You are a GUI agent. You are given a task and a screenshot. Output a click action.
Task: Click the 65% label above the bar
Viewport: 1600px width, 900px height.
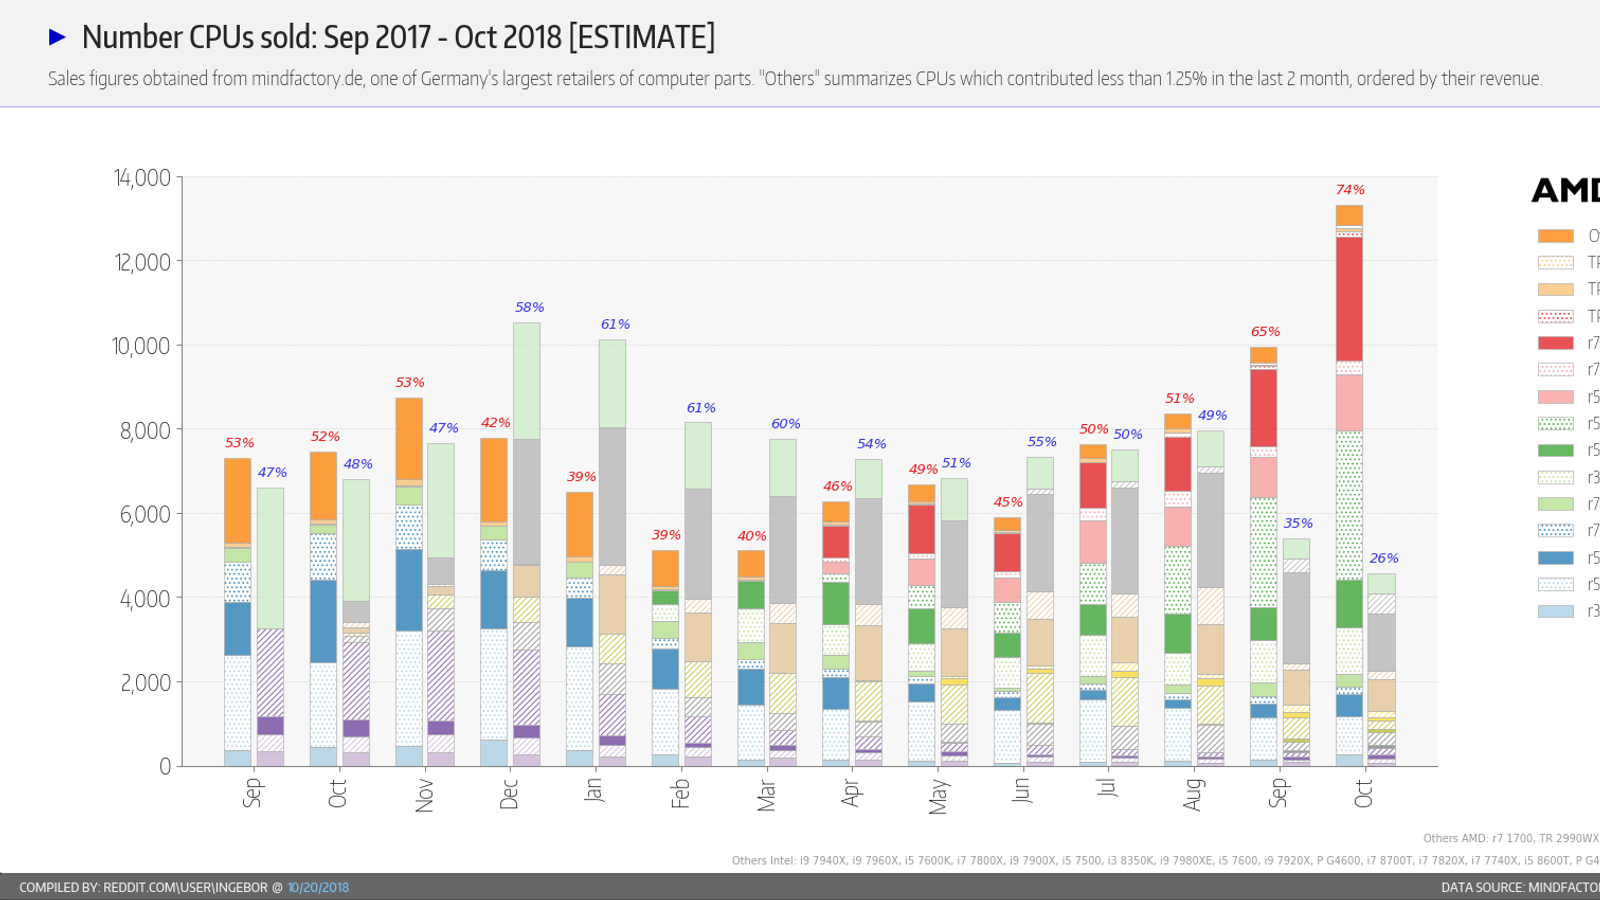click(1265, 332)
